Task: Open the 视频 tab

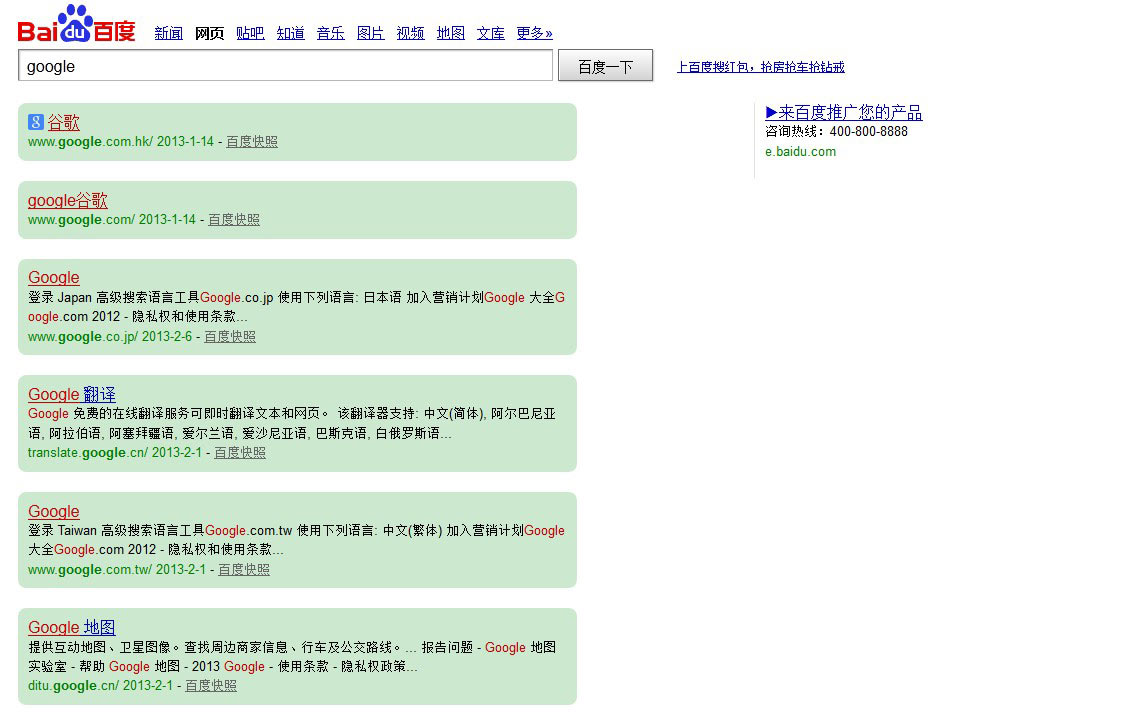Action: click(411, 33)
